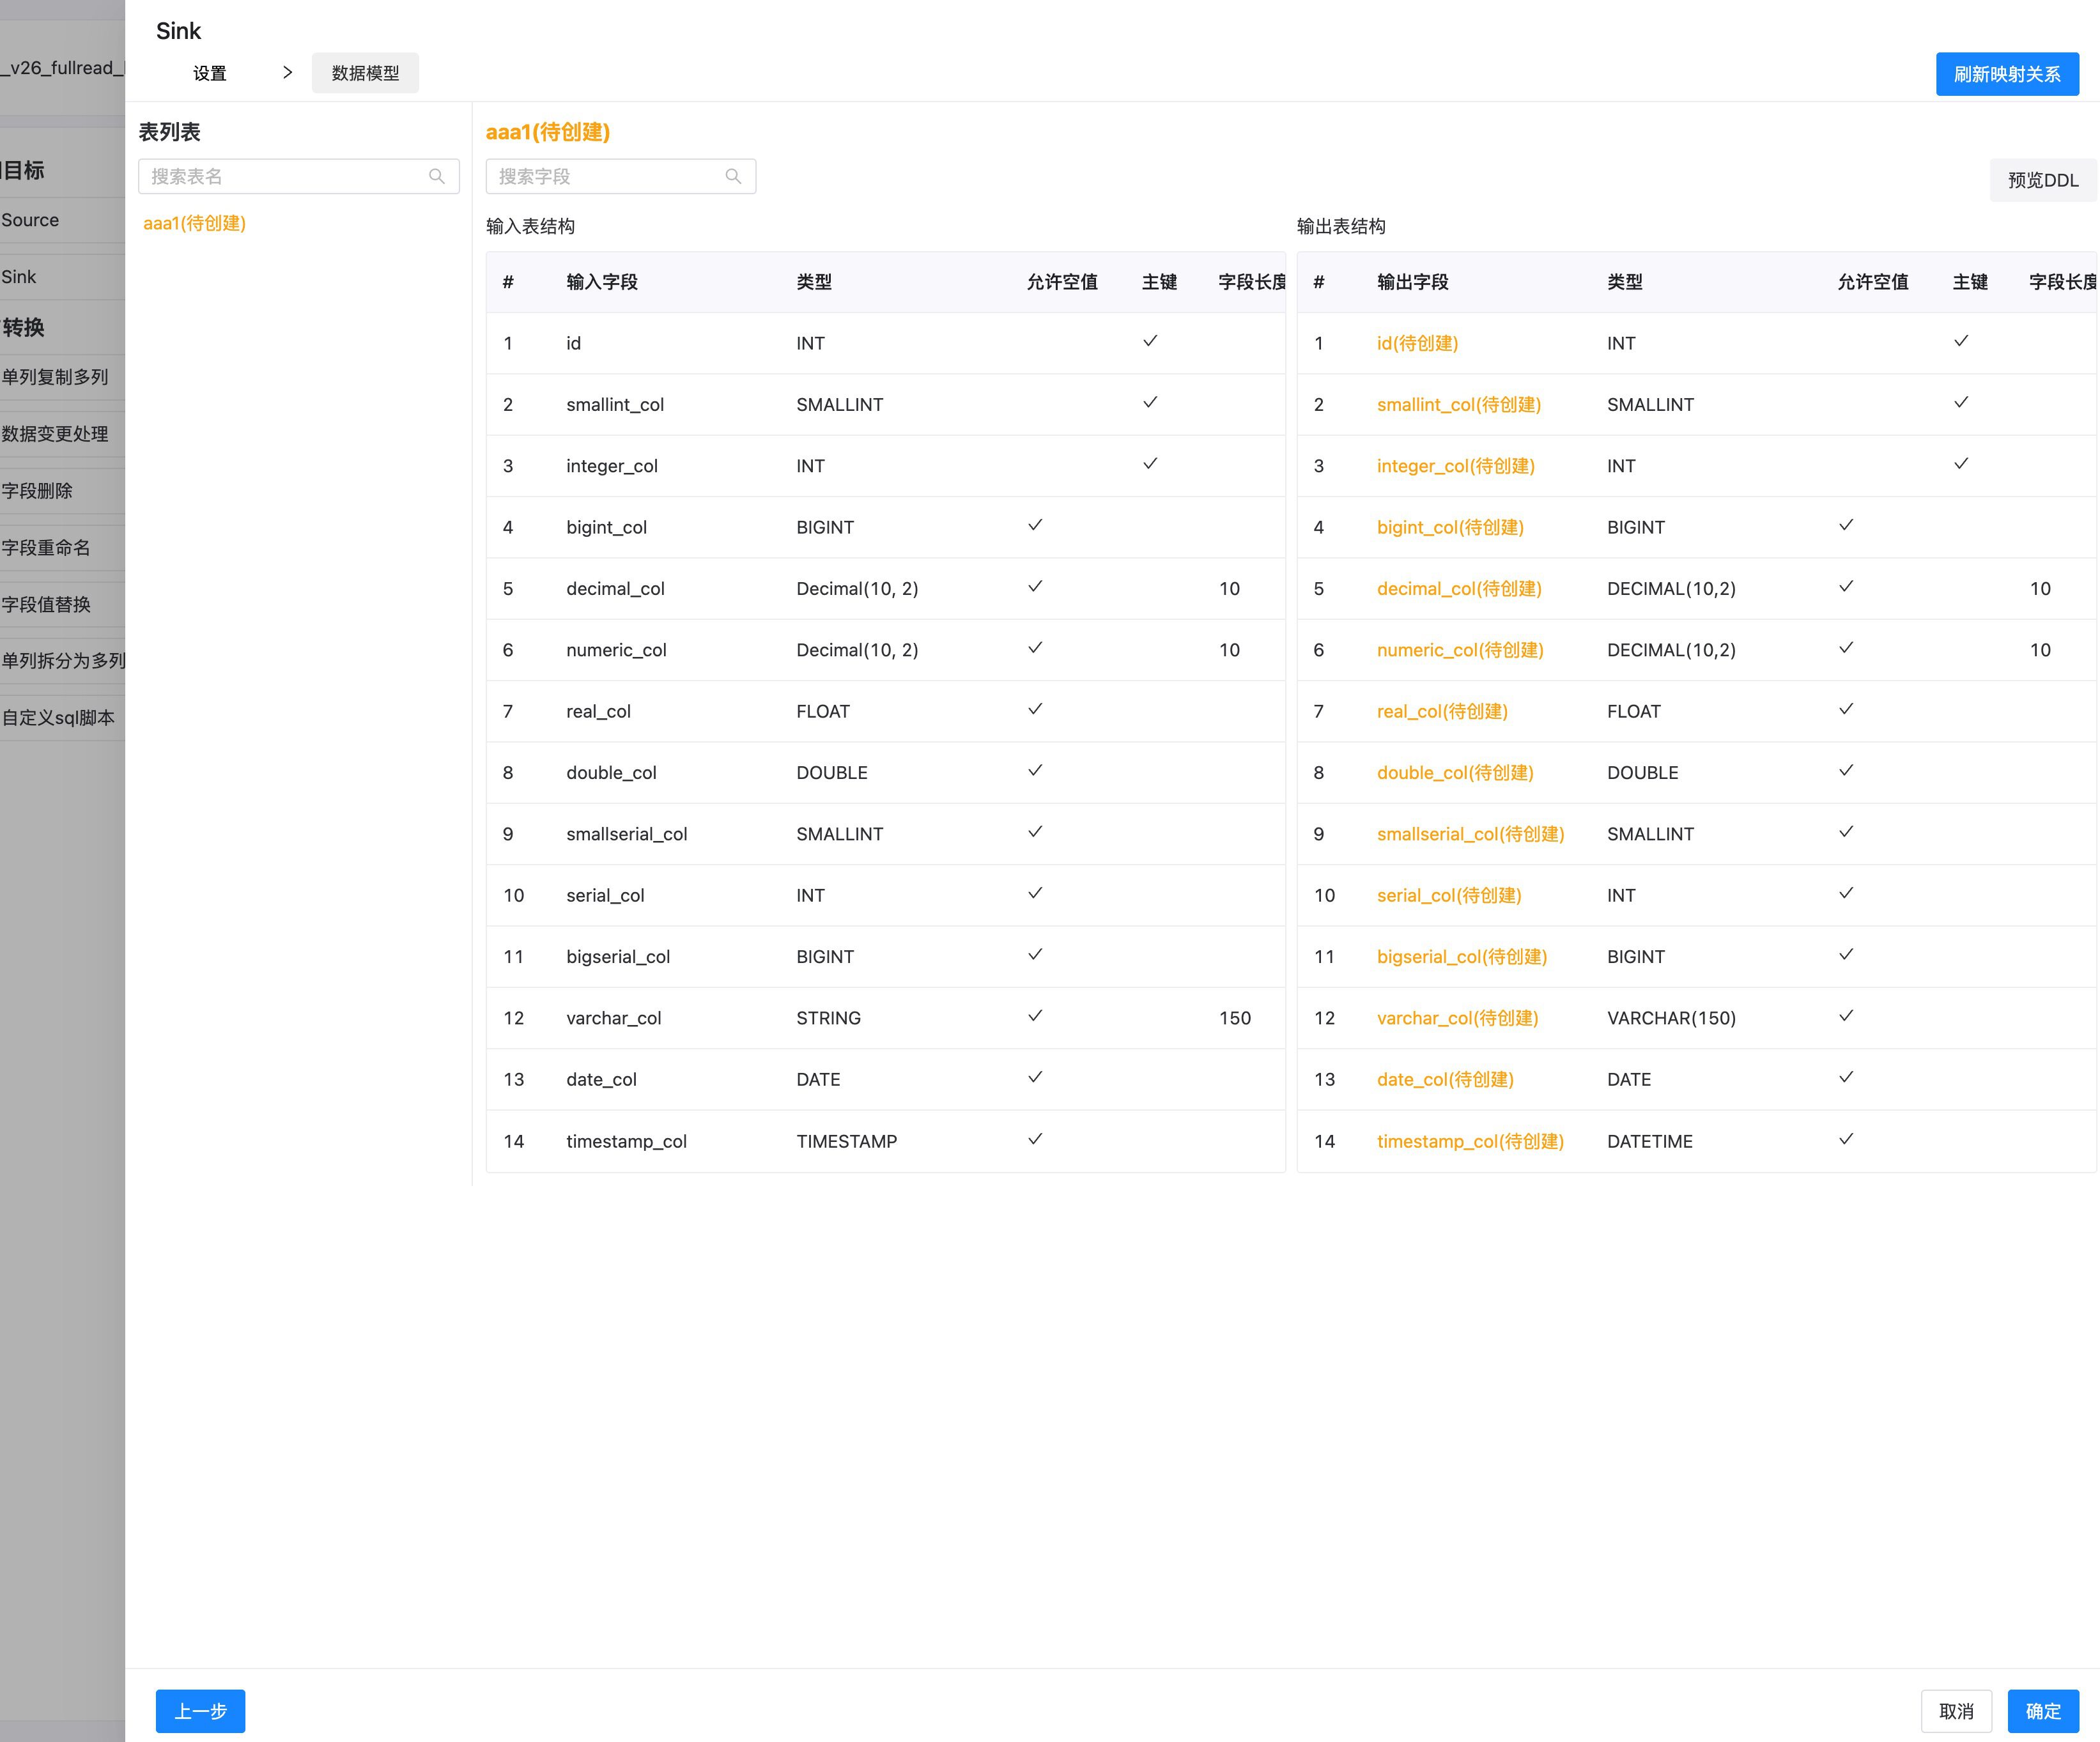Click output field double_col(待创建)
The height and width of the screenshot is (1742, 2100).
coord(1455,772)
